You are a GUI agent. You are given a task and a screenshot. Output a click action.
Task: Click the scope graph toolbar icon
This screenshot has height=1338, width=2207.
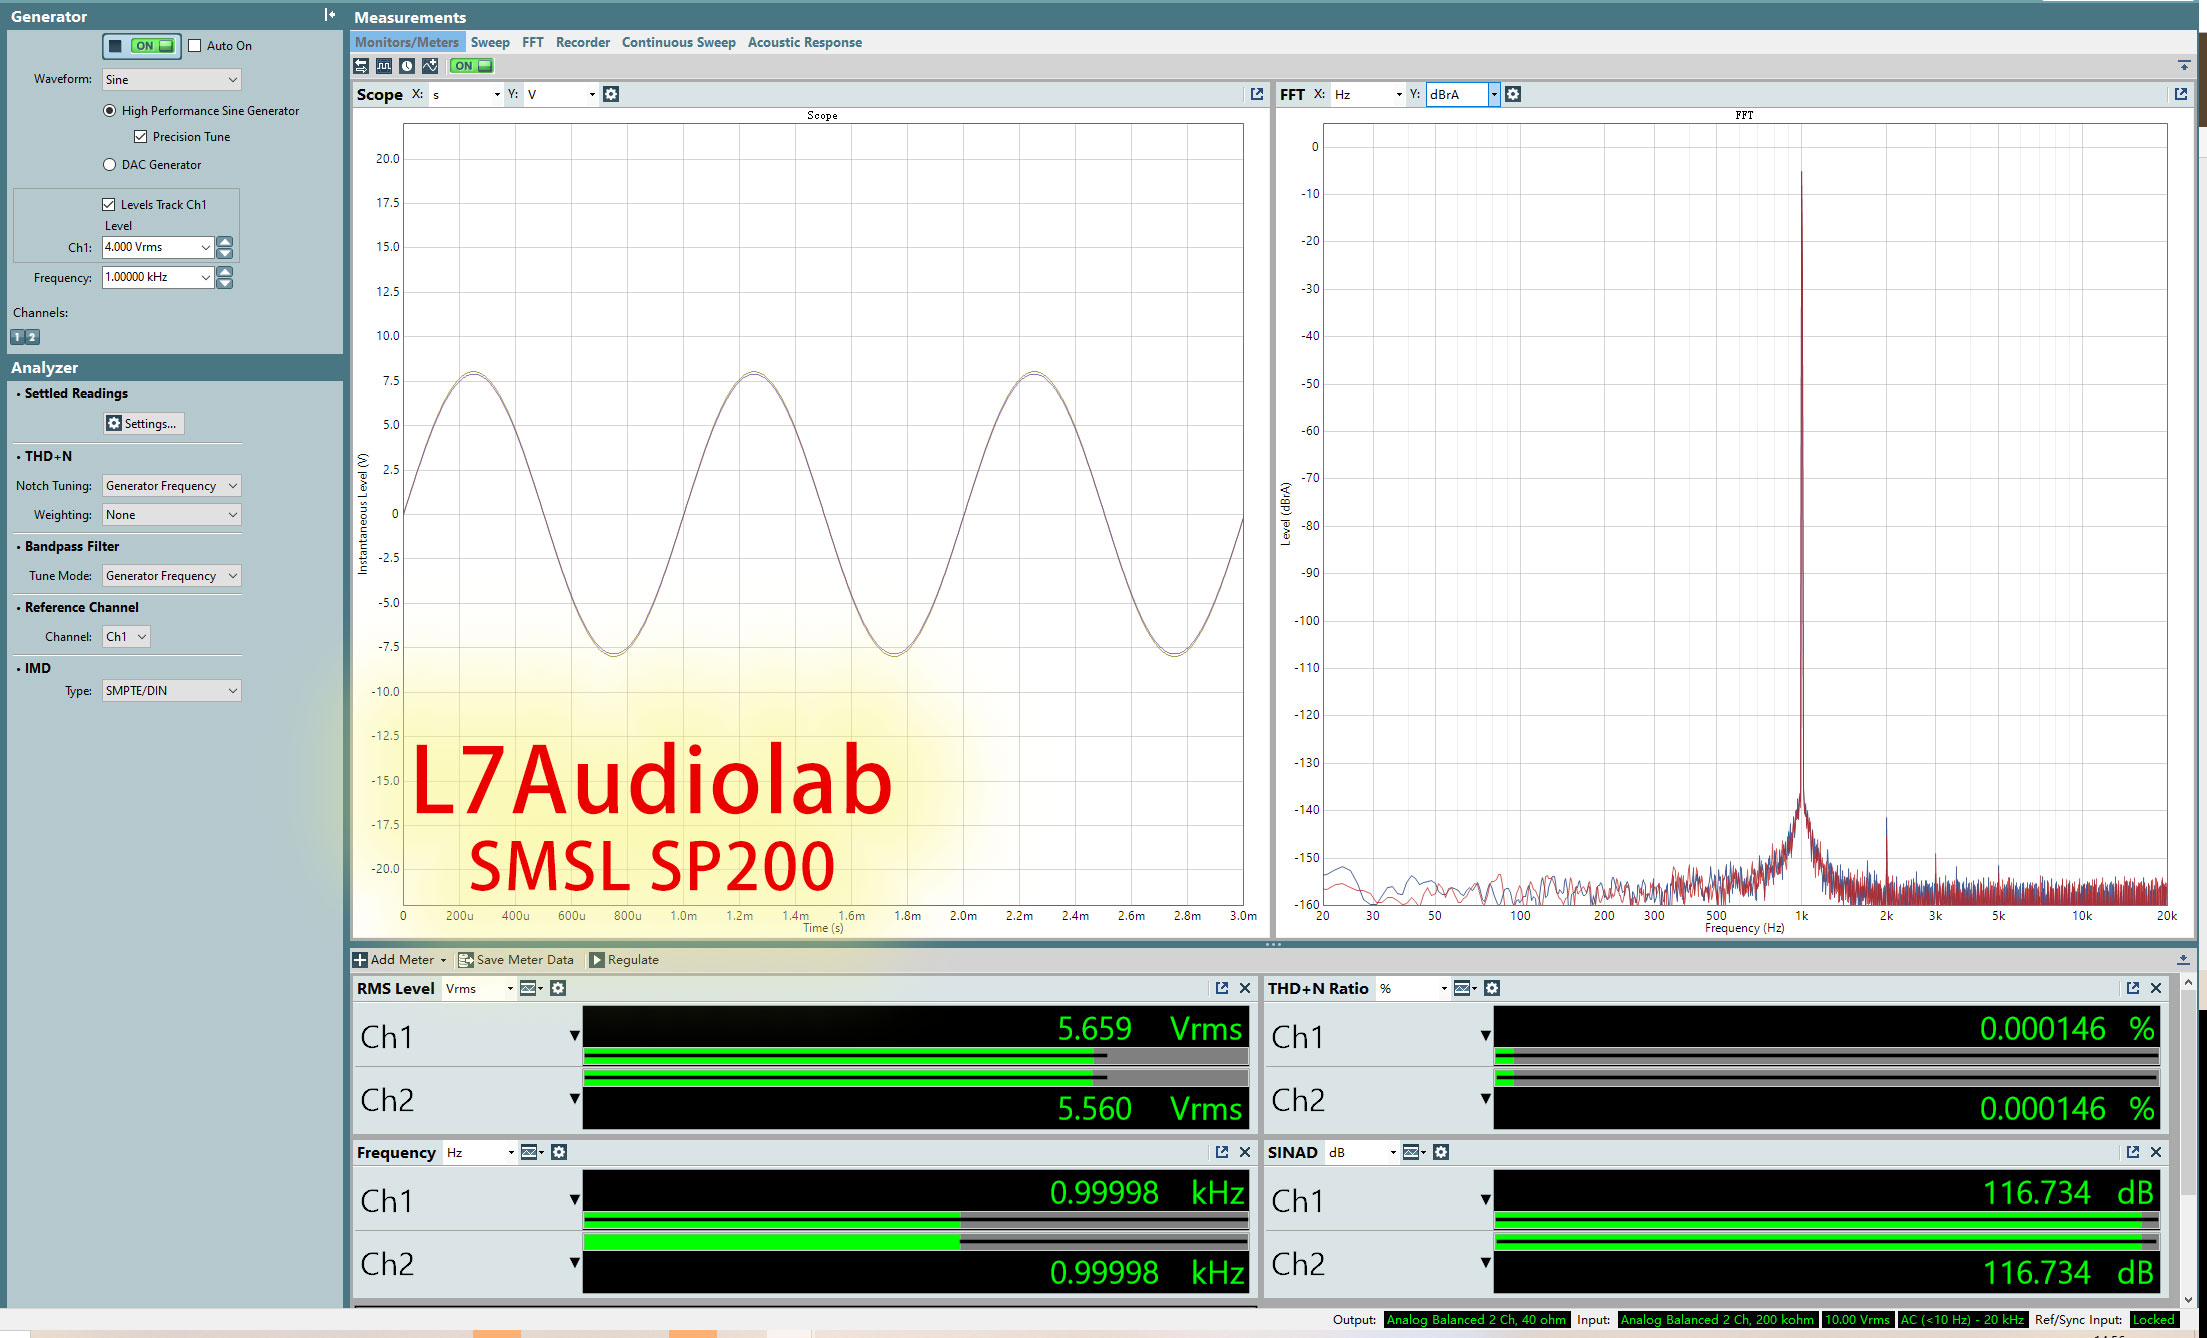[x=430, y=66]
